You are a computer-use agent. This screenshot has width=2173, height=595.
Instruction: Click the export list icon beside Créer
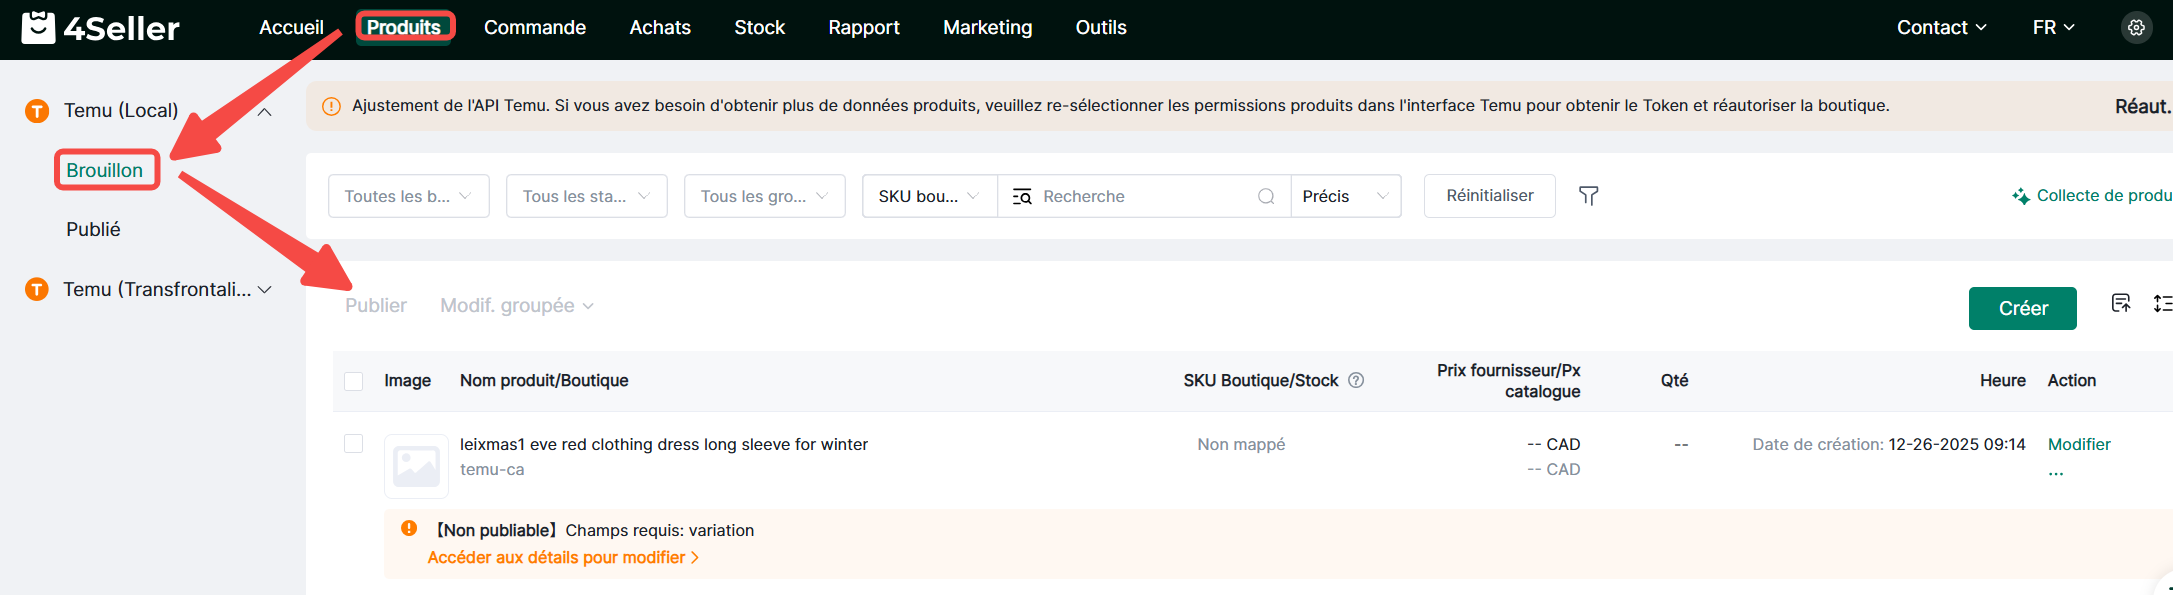pos(2120,303)
